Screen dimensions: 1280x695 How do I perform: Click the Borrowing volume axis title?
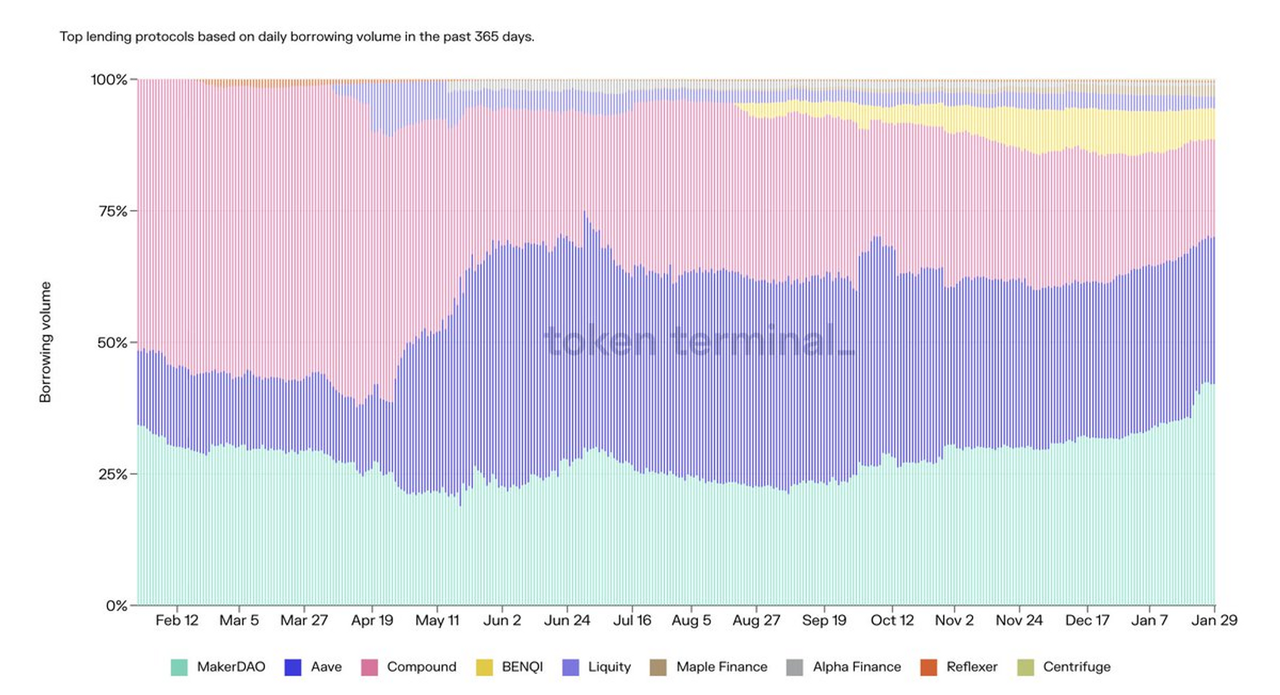click(46, 342)
